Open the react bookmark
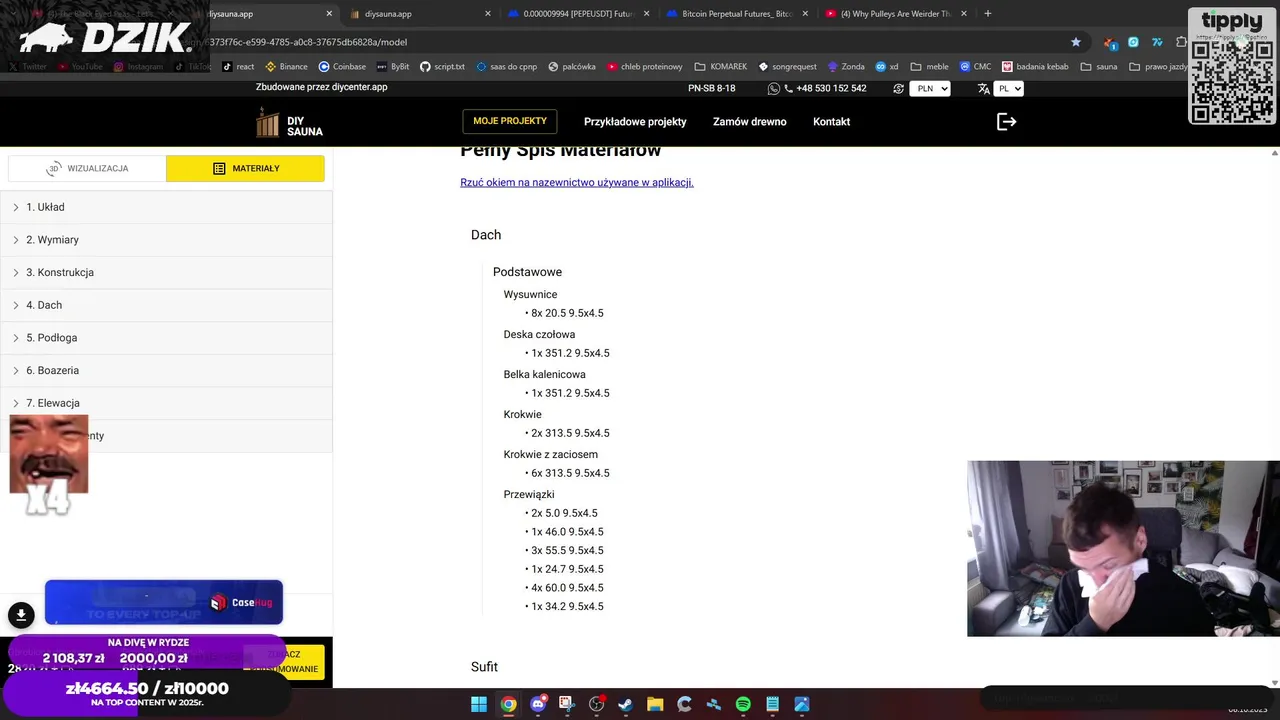The width and height of the screenshot is (1280, 720). [238, 67]
